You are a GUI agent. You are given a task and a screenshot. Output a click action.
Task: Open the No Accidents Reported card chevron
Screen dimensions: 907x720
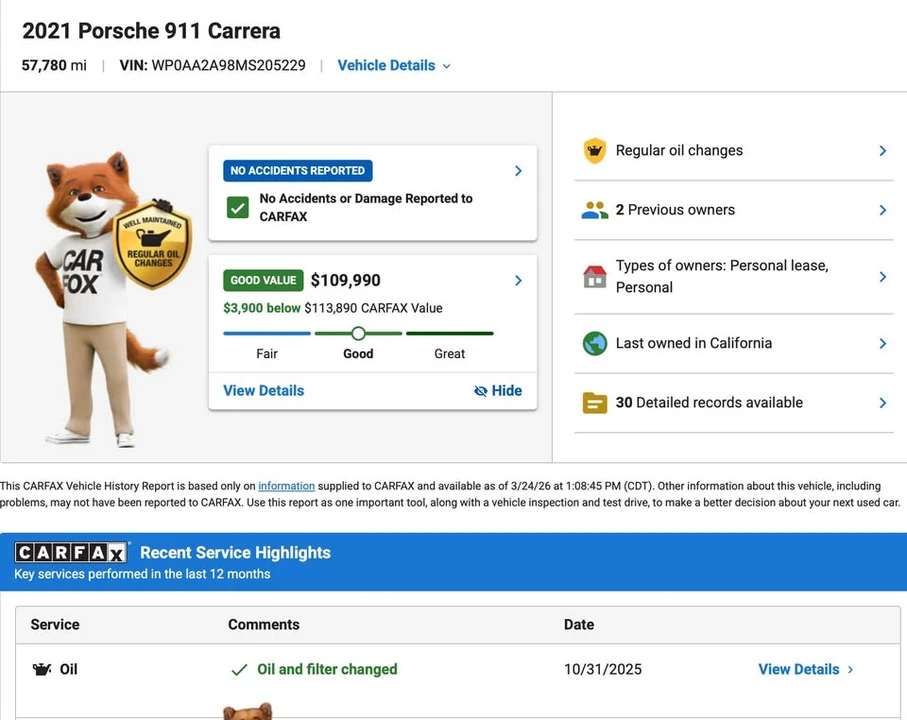pyautogui.click(x=518, y=171)
